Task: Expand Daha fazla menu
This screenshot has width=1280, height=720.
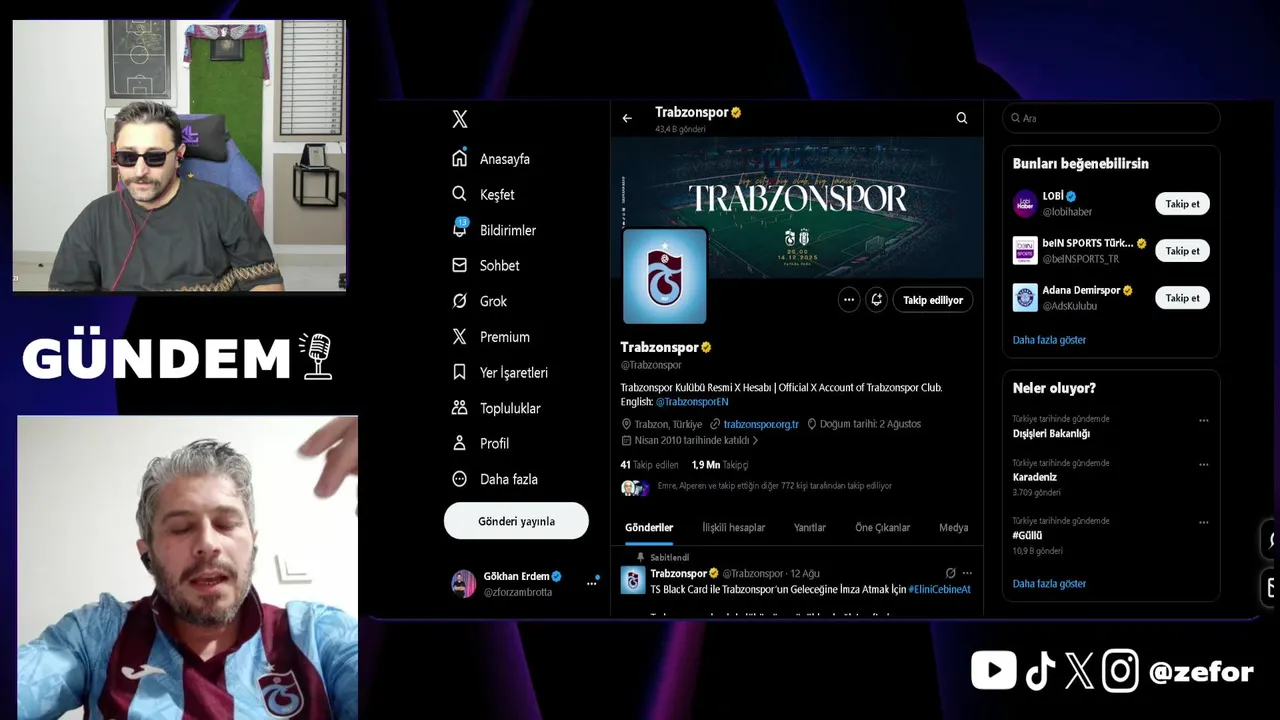Action: [x=495, y=479]
